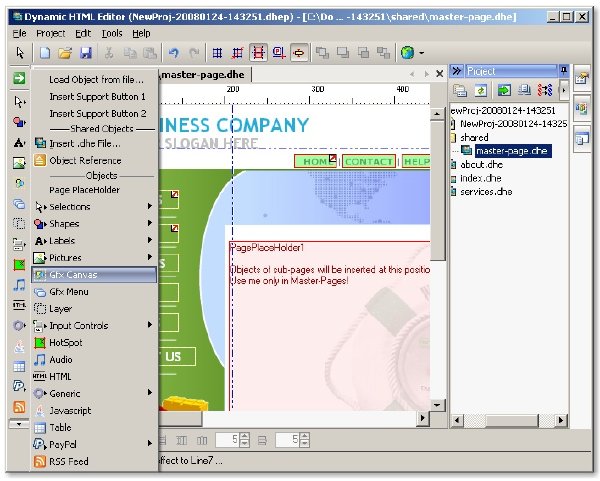
Task: Choose Insert Support Button 2
Action: click(94, 114)
